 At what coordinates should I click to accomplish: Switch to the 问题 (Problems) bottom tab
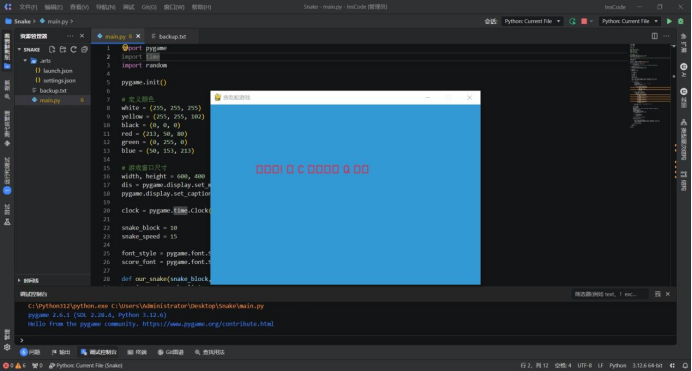point(30,352)
